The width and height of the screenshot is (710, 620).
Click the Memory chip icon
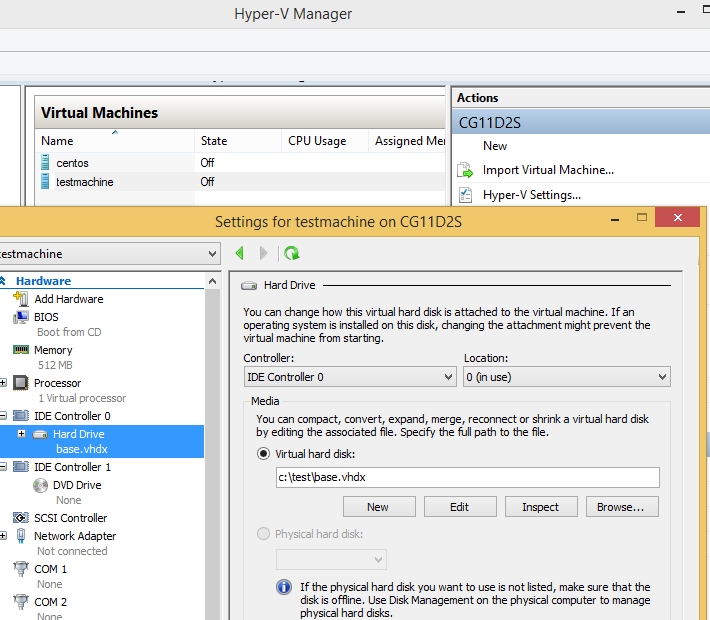click(x=21, y=350)
